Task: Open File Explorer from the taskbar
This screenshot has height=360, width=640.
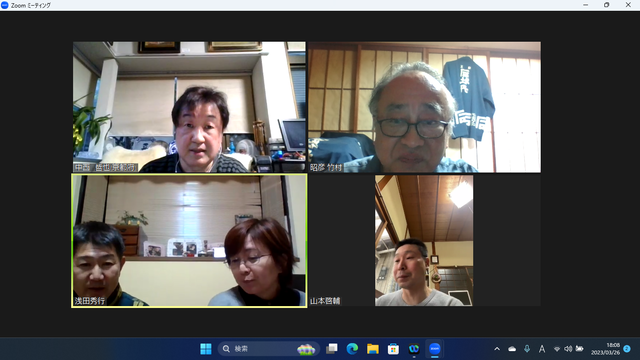Action: coord(373,349)
